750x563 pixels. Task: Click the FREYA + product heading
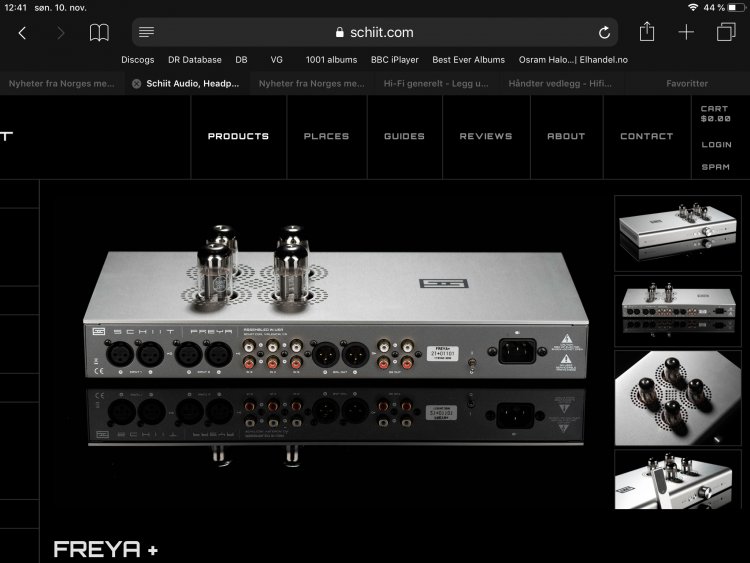pos(106,549)
